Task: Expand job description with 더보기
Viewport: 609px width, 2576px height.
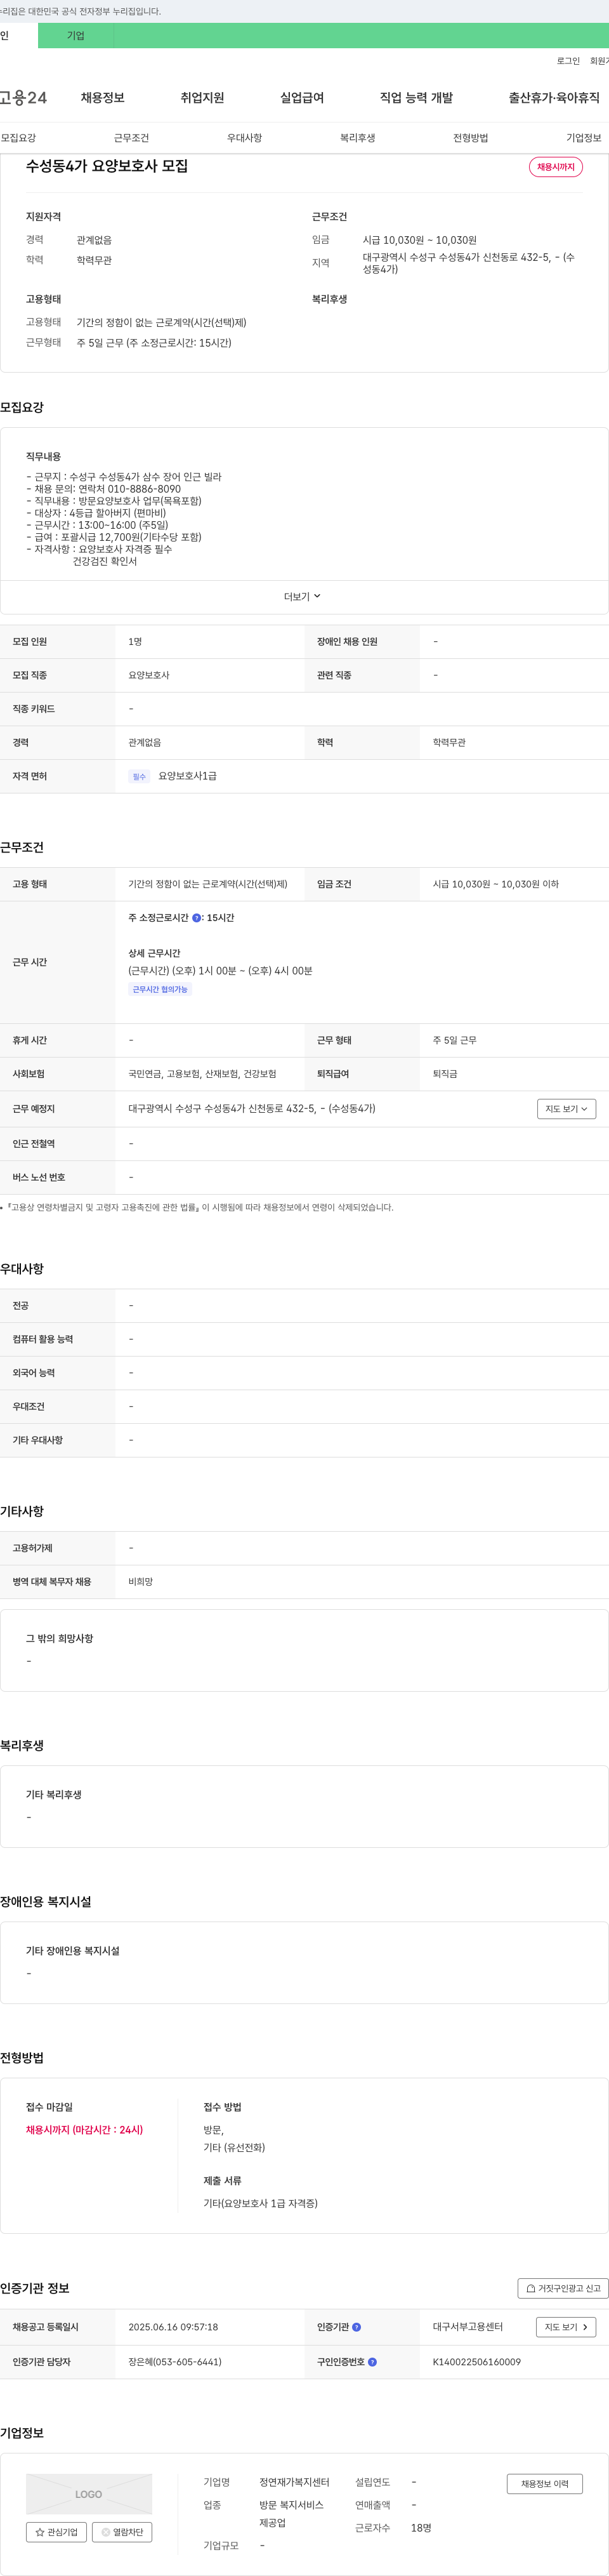Action: [x=303, y=597]
